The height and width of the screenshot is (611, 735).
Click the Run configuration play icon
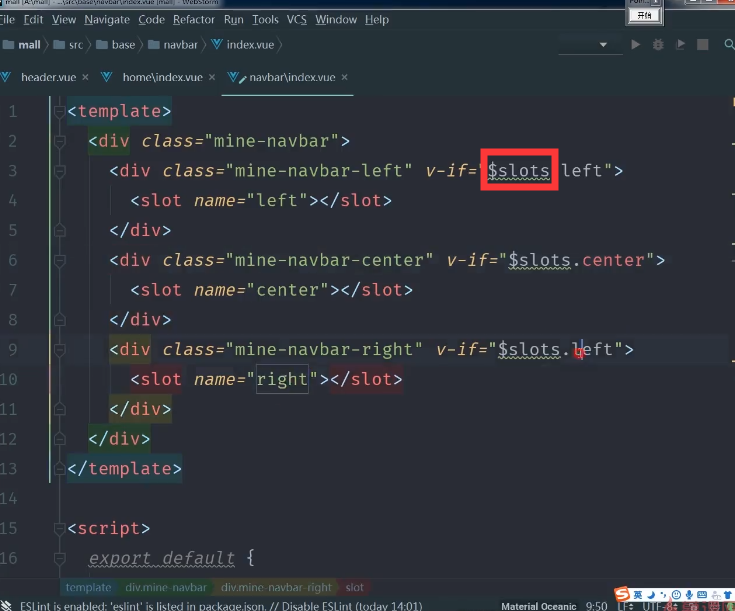(636, 45)
